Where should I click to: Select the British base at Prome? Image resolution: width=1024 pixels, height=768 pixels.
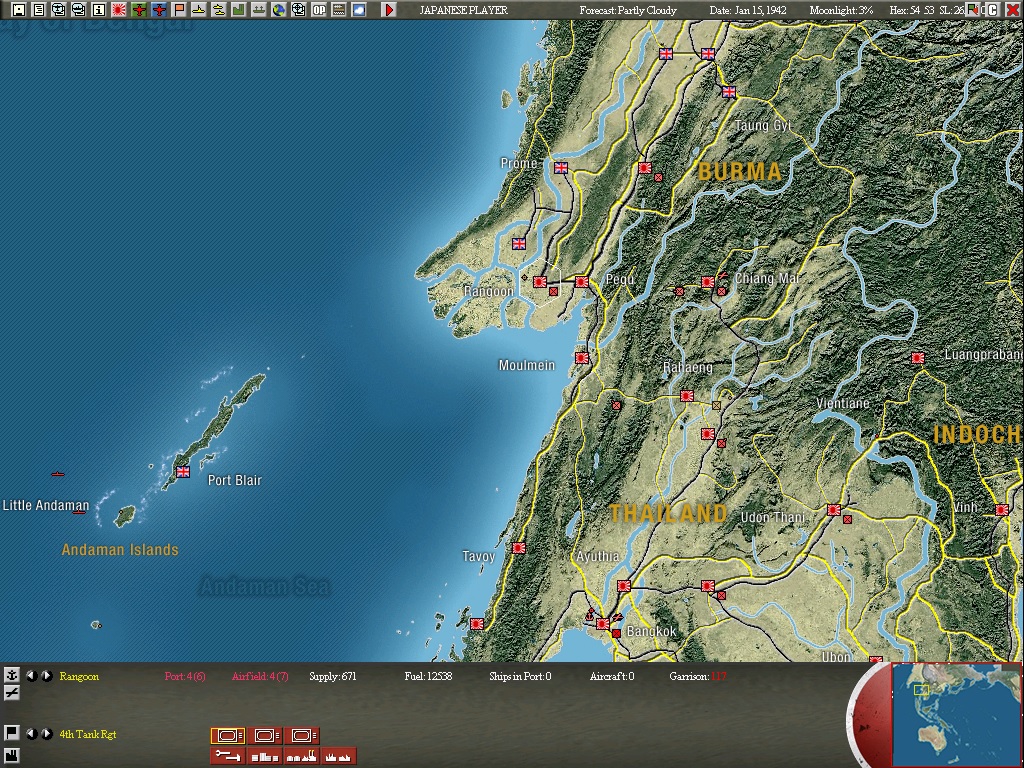pos(561,168)
